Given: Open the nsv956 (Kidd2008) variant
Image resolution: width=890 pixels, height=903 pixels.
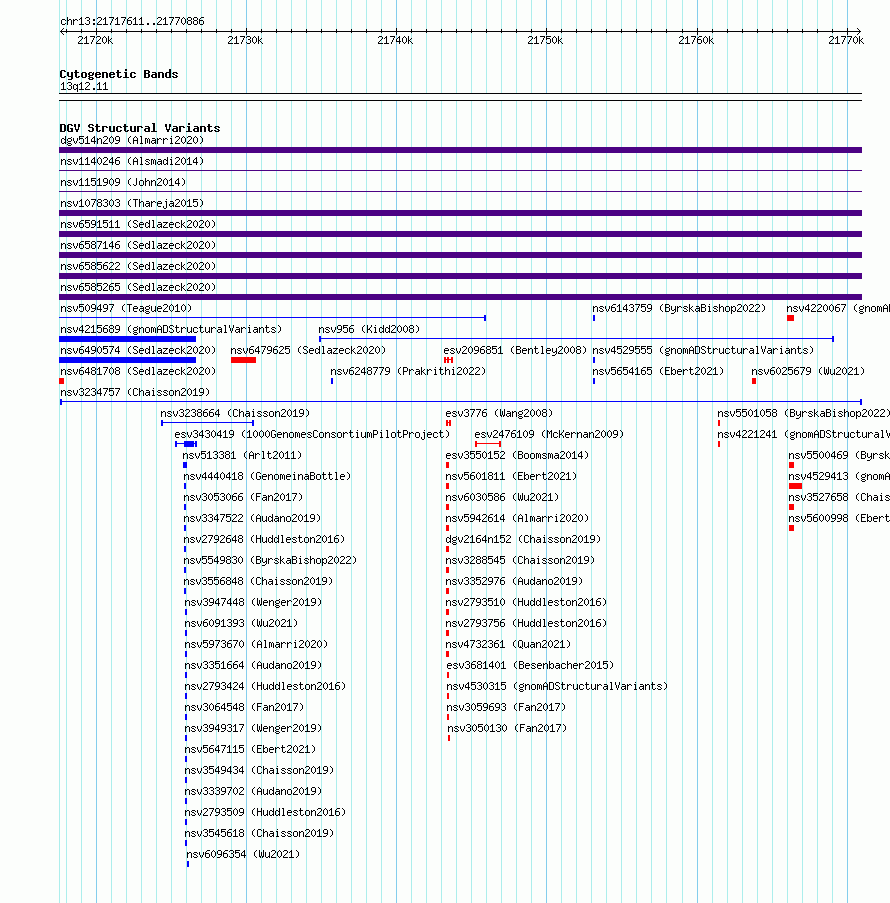Looking at the screenshot, I should pyautogui.click(x=369, y=329).
